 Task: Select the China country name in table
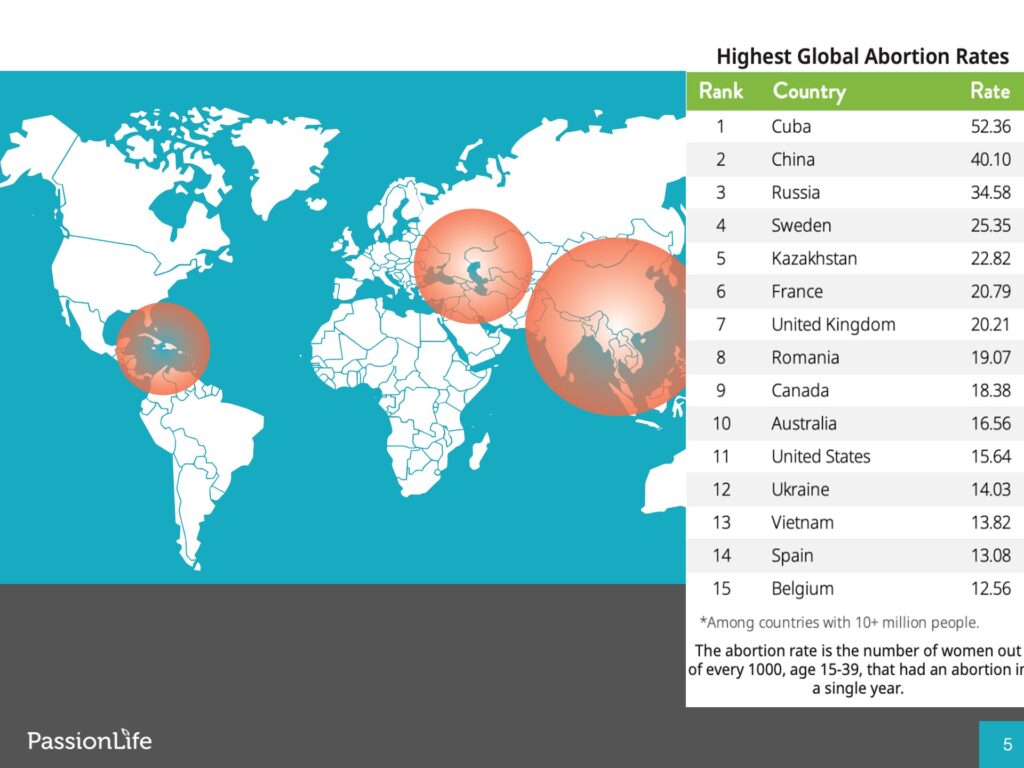tap(793, 159)
